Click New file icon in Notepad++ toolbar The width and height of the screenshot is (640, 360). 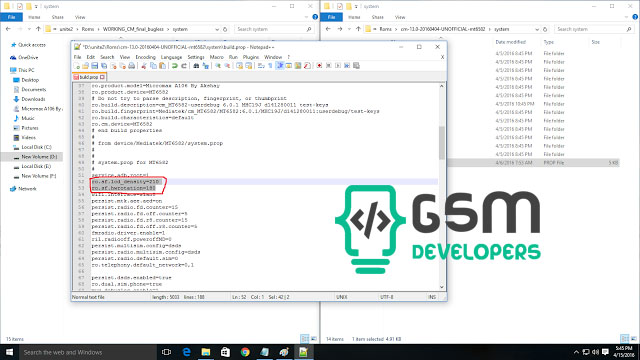[x=77, y=66]
